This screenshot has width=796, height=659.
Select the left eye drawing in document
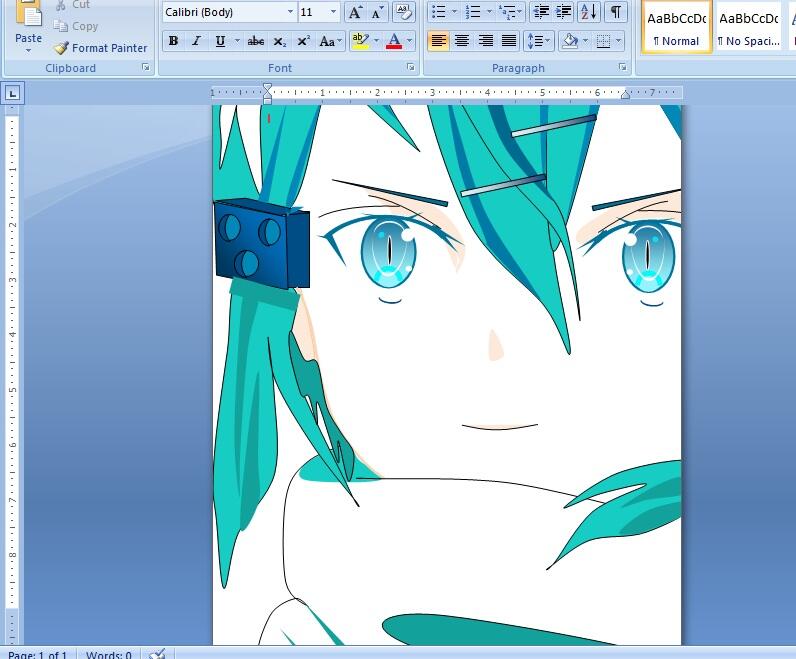(388, 250)
